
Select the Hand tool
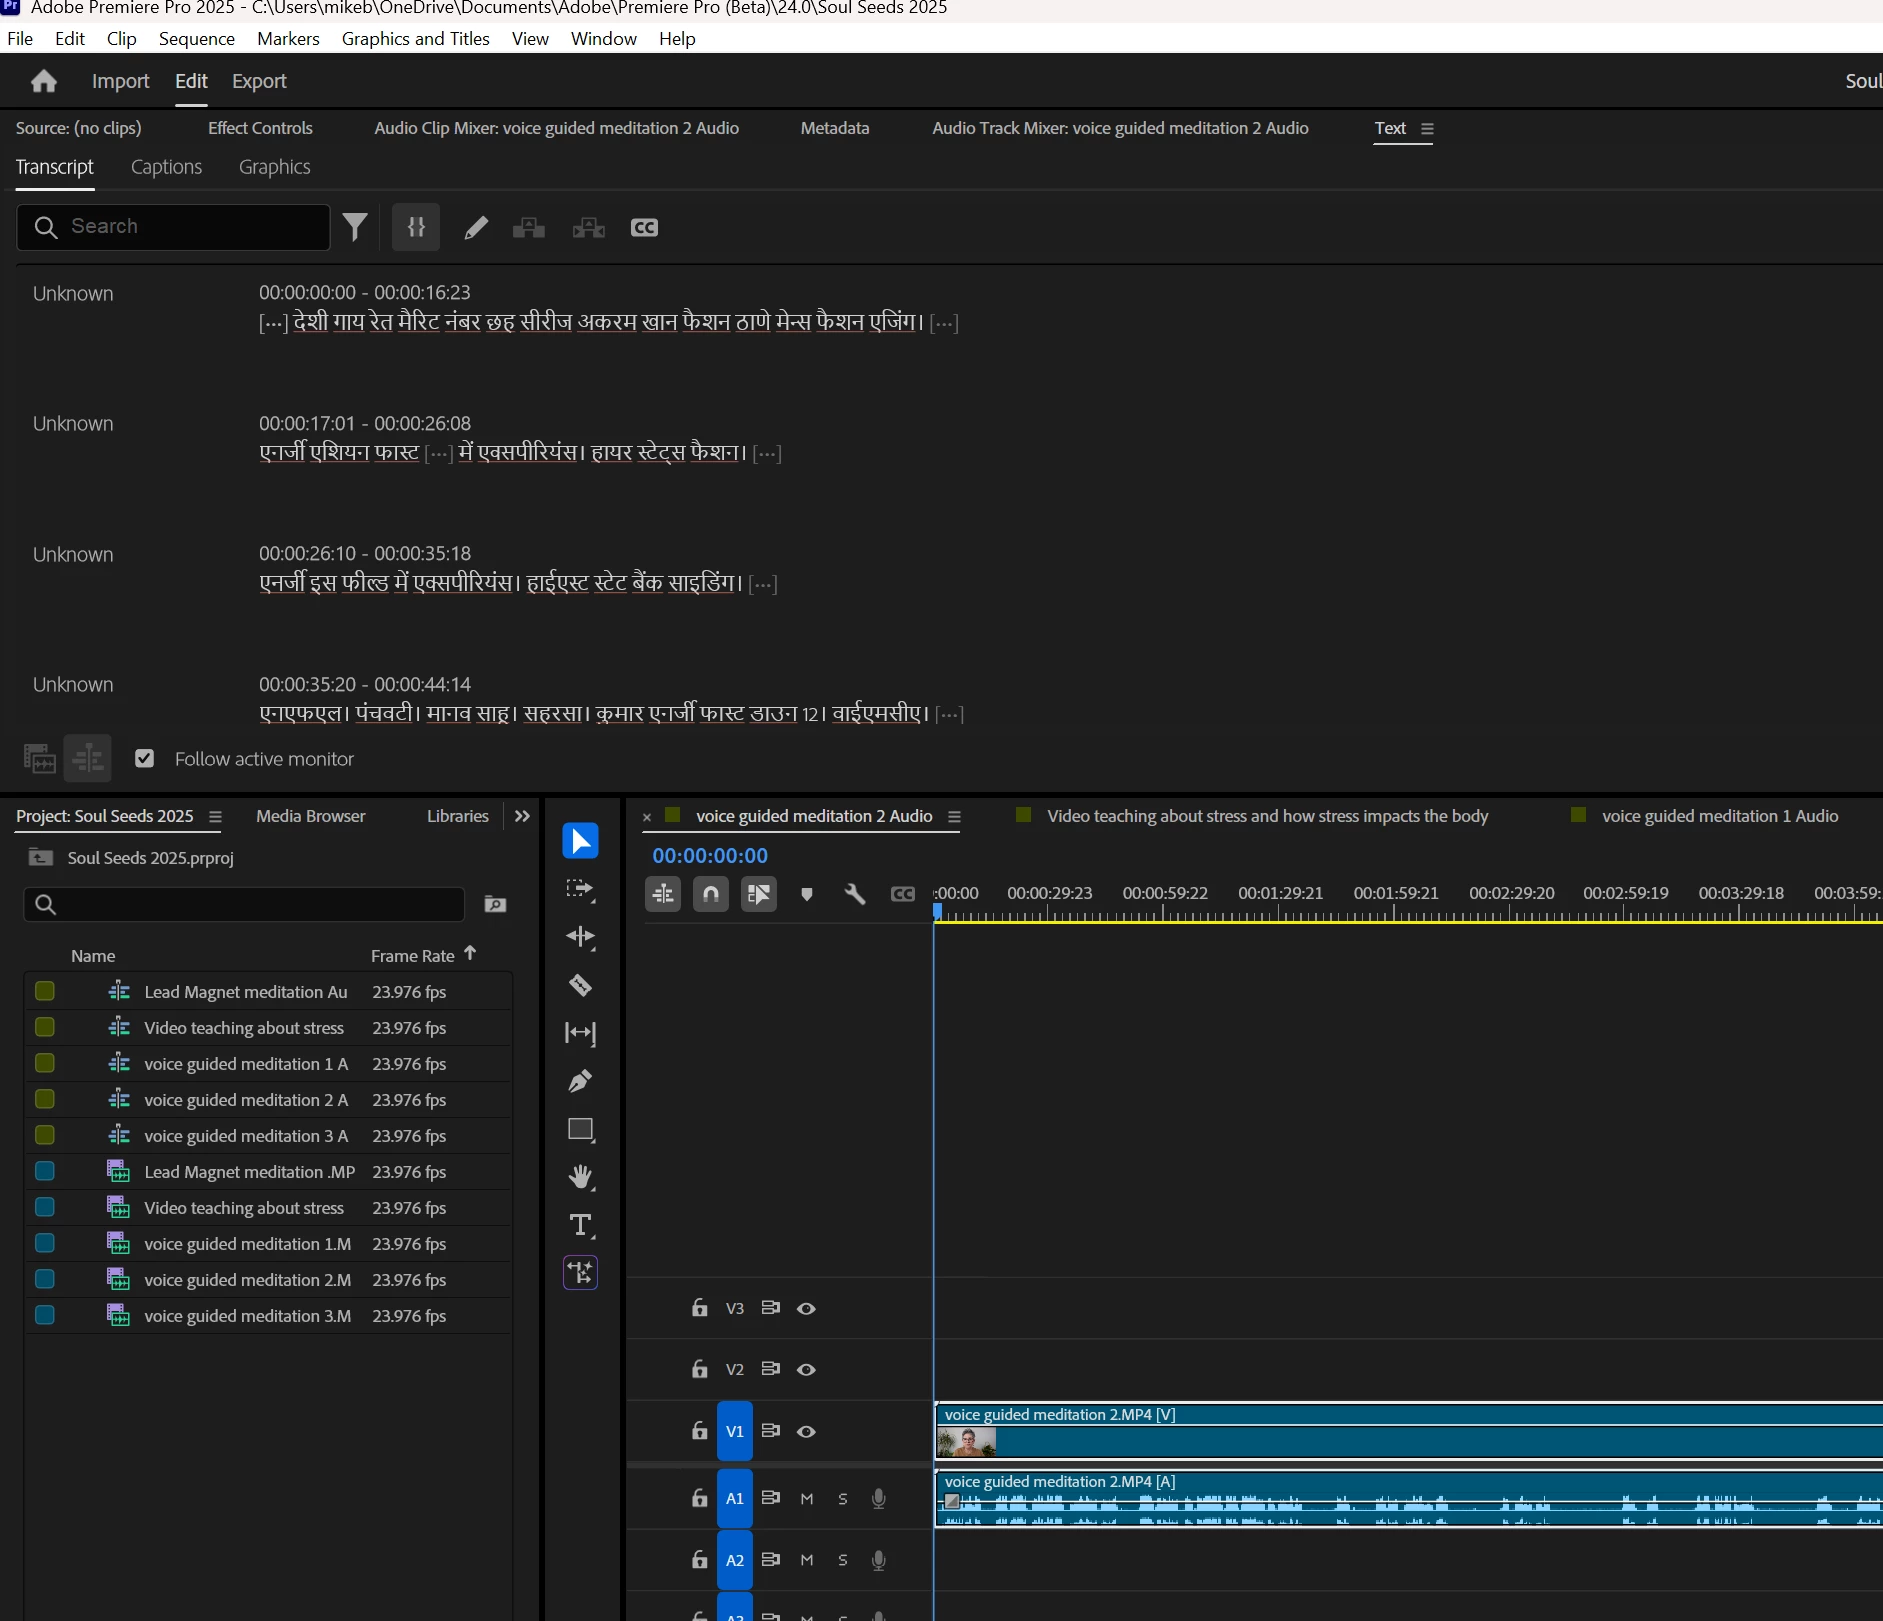(580, 1177)
